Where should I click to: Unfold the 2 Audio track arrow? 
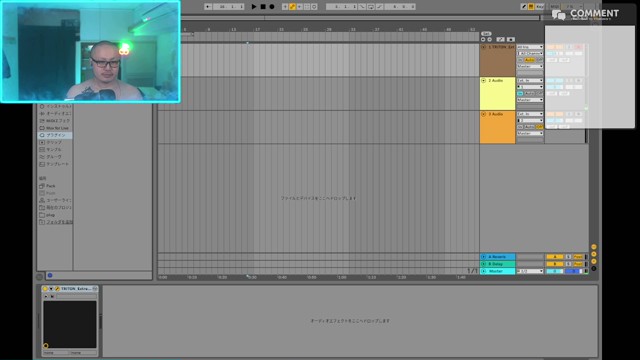coord(484,80)
